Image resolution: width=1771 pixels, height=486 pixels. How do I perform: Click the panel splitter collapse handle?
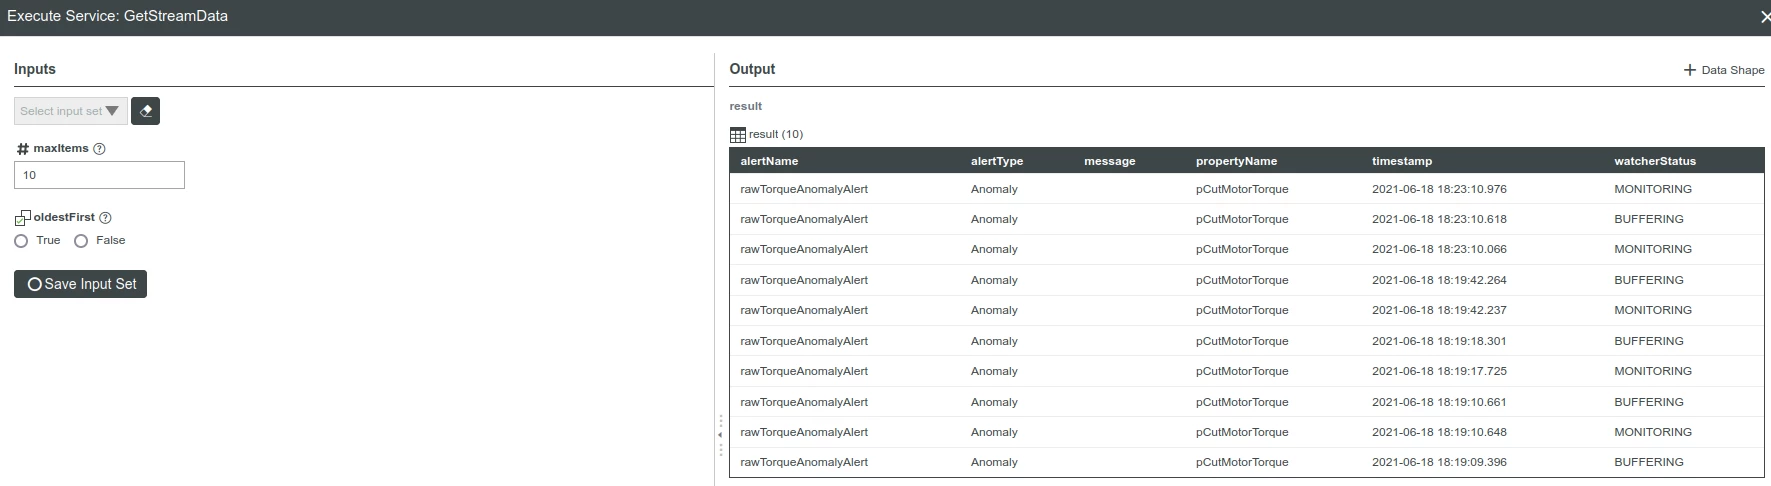tap(720, 435)
